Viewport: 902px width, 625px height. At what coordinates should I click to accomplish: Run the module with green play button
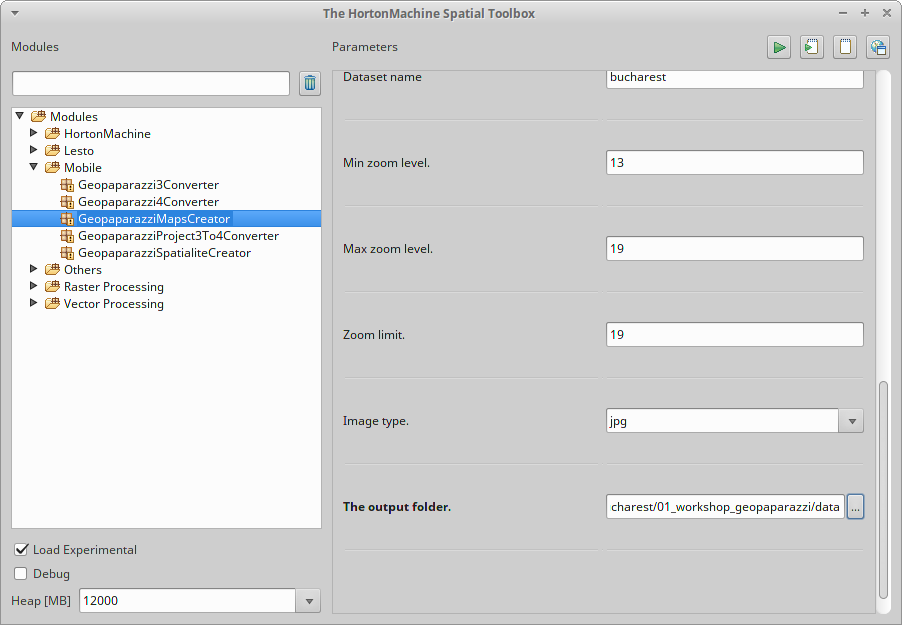pos(779,47)
